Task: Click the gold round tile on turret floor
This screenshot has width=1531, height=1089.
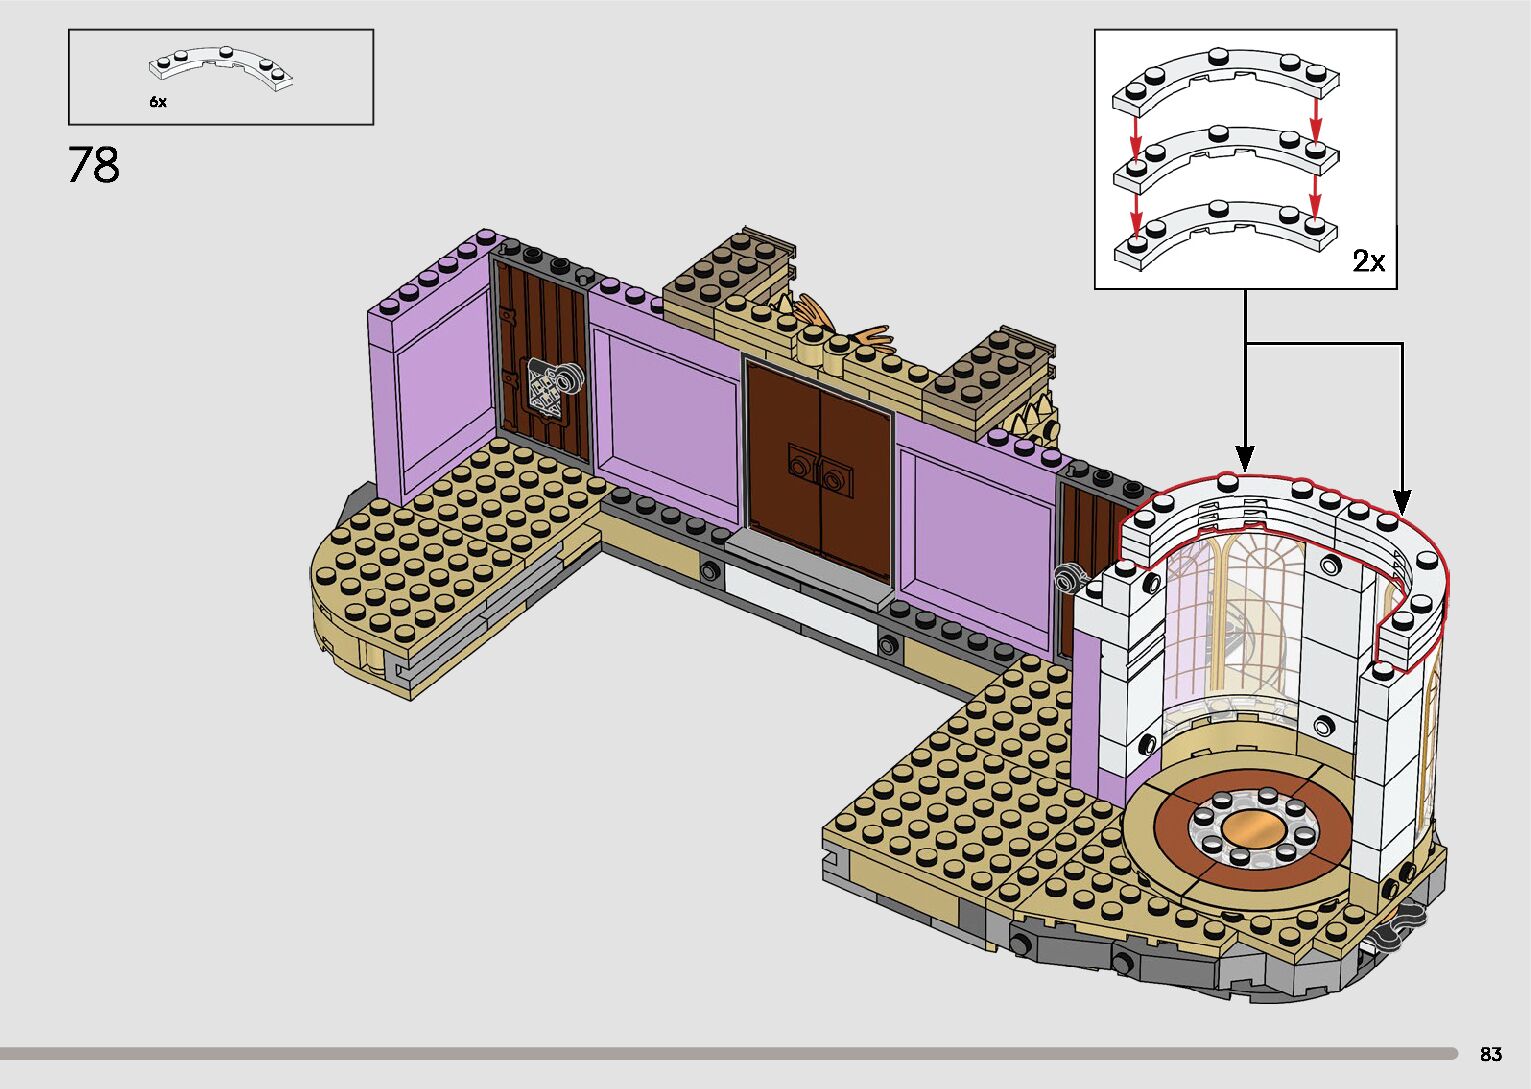Action: click(1252, 830)
